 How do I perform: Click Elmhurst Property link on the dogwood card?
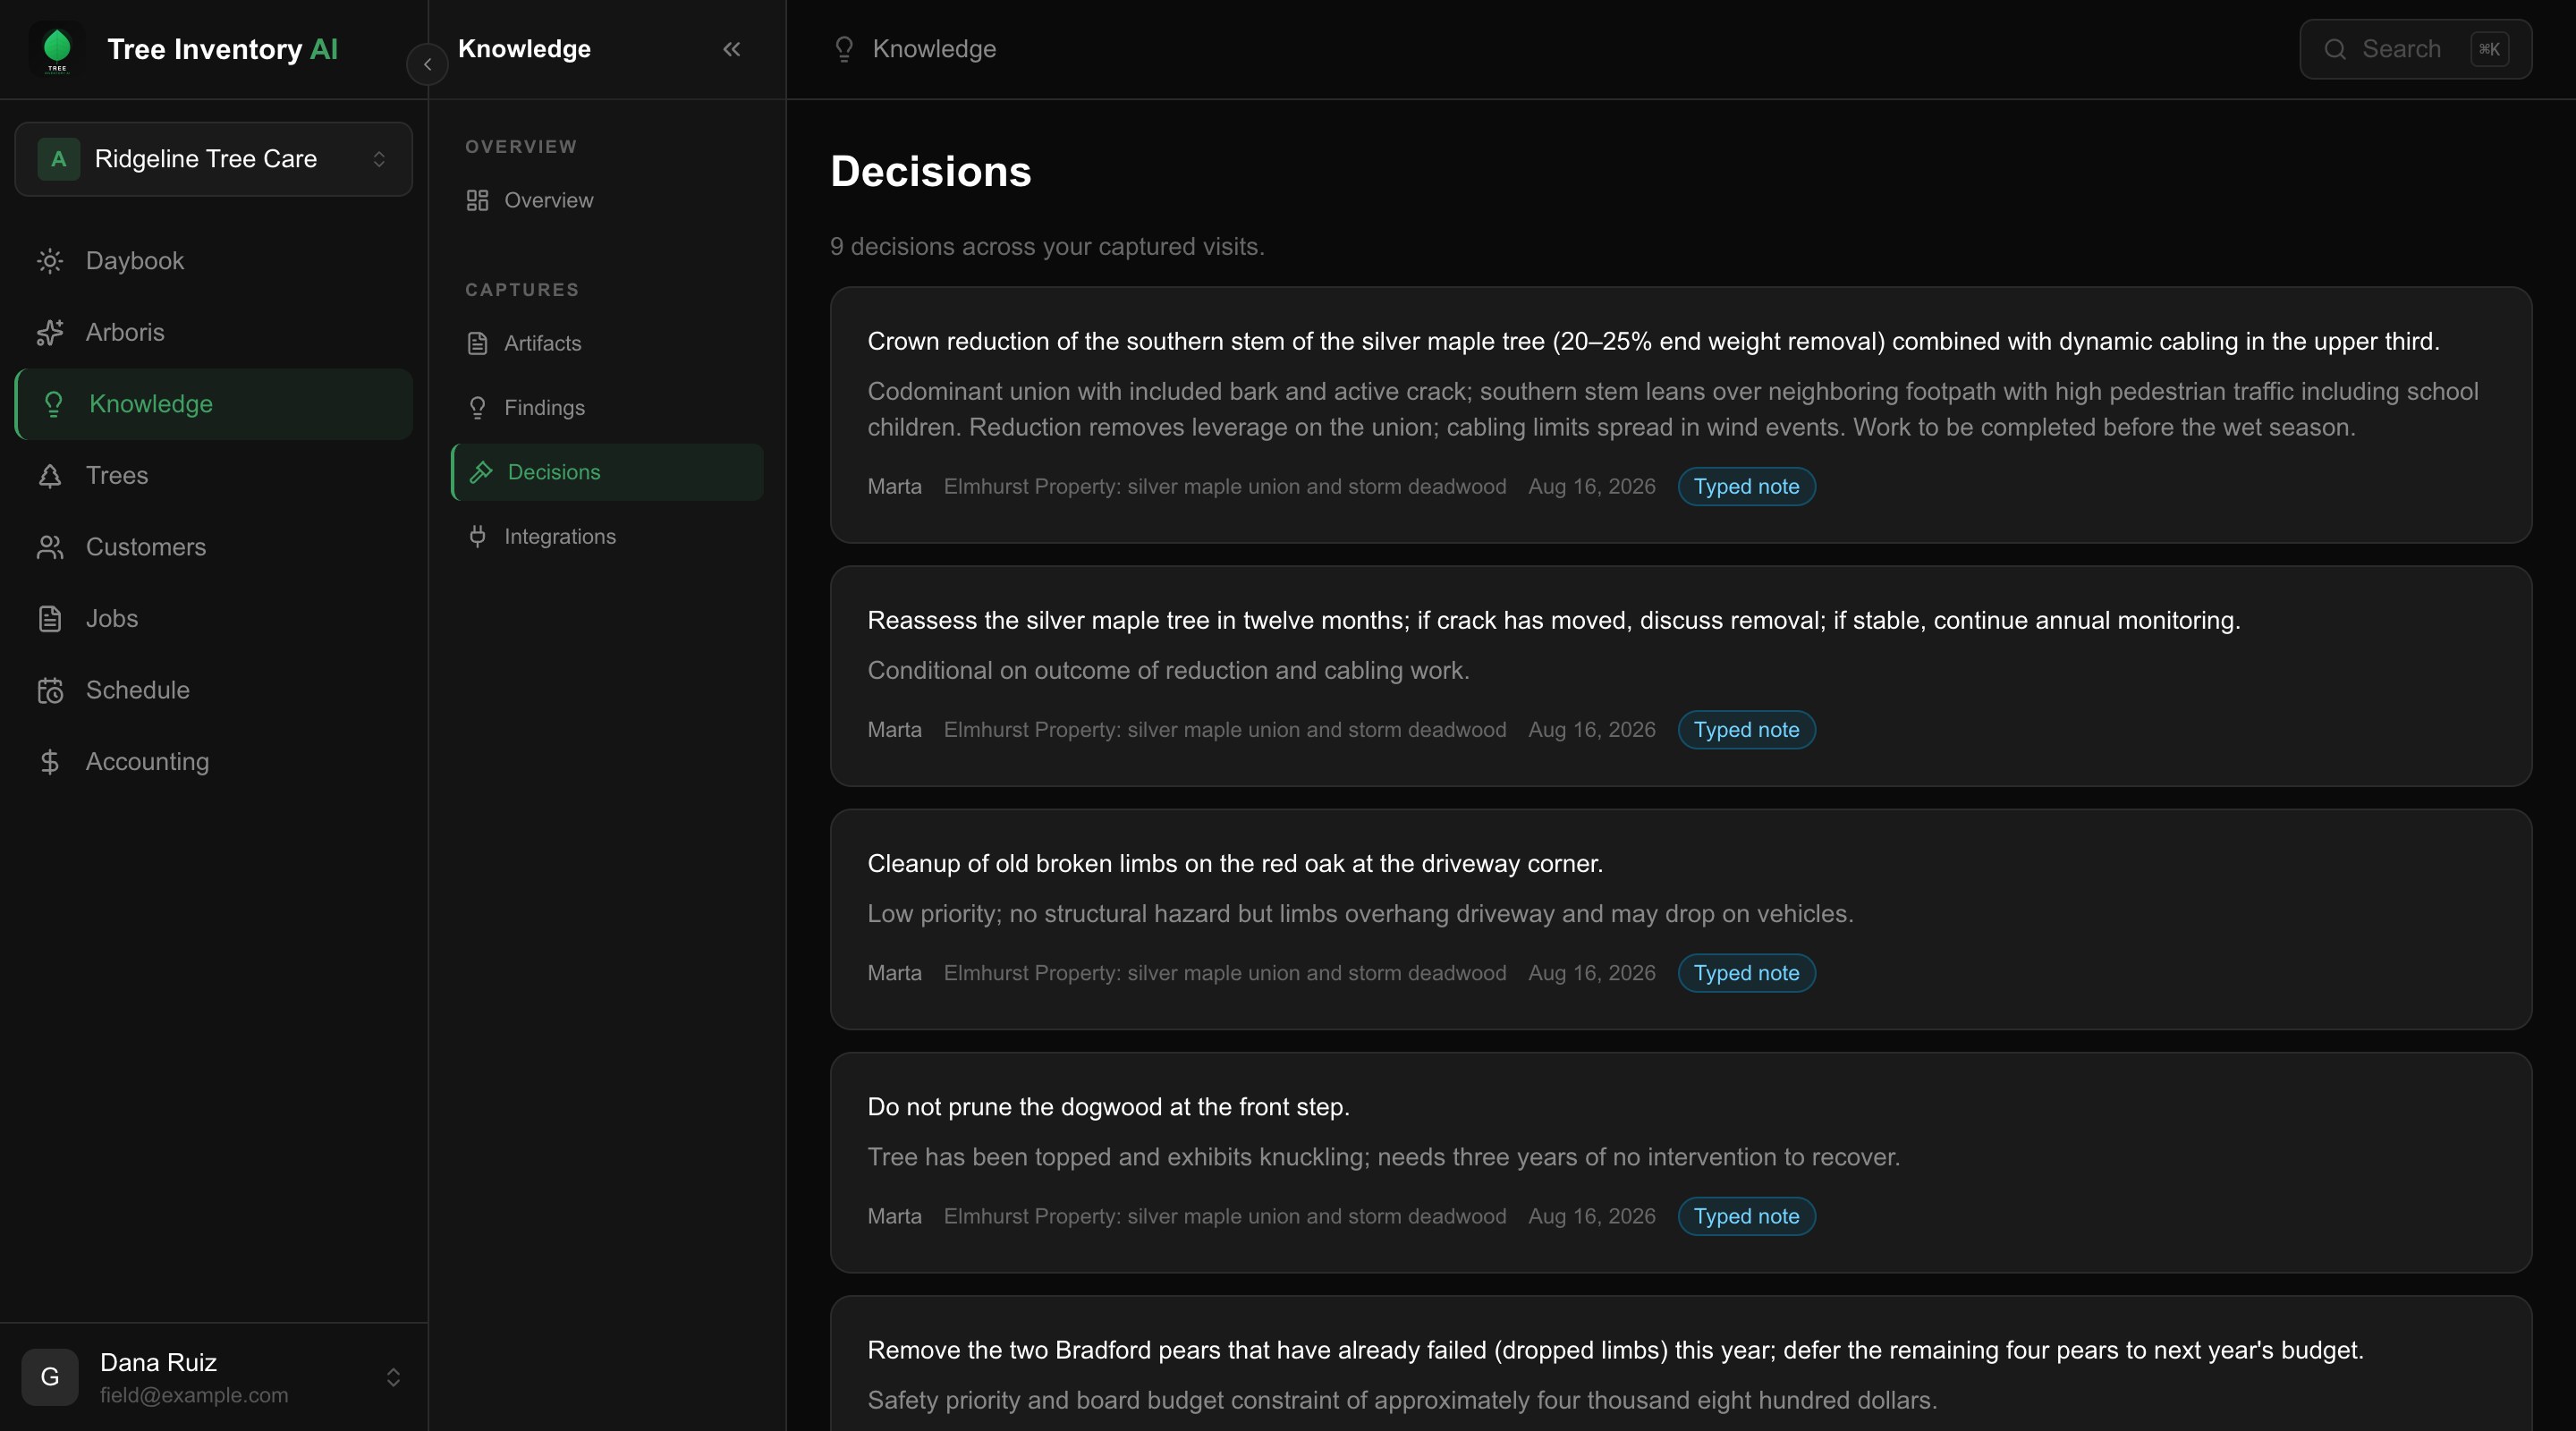click(x=1224, y=1216)
